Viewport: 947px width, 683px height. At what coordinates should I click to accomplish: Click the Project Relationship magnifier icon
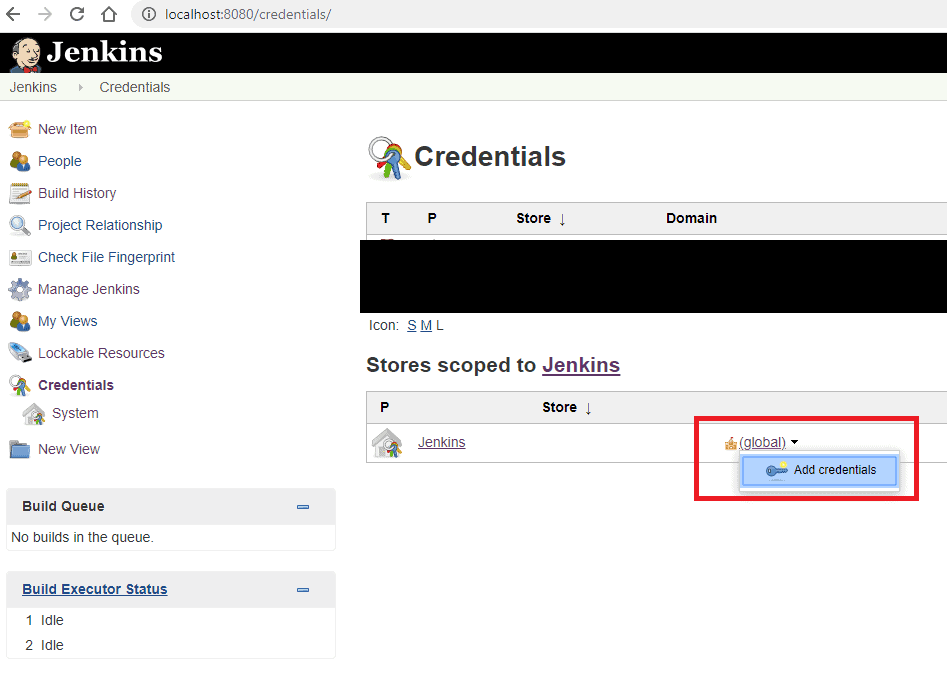click(20, 225)
